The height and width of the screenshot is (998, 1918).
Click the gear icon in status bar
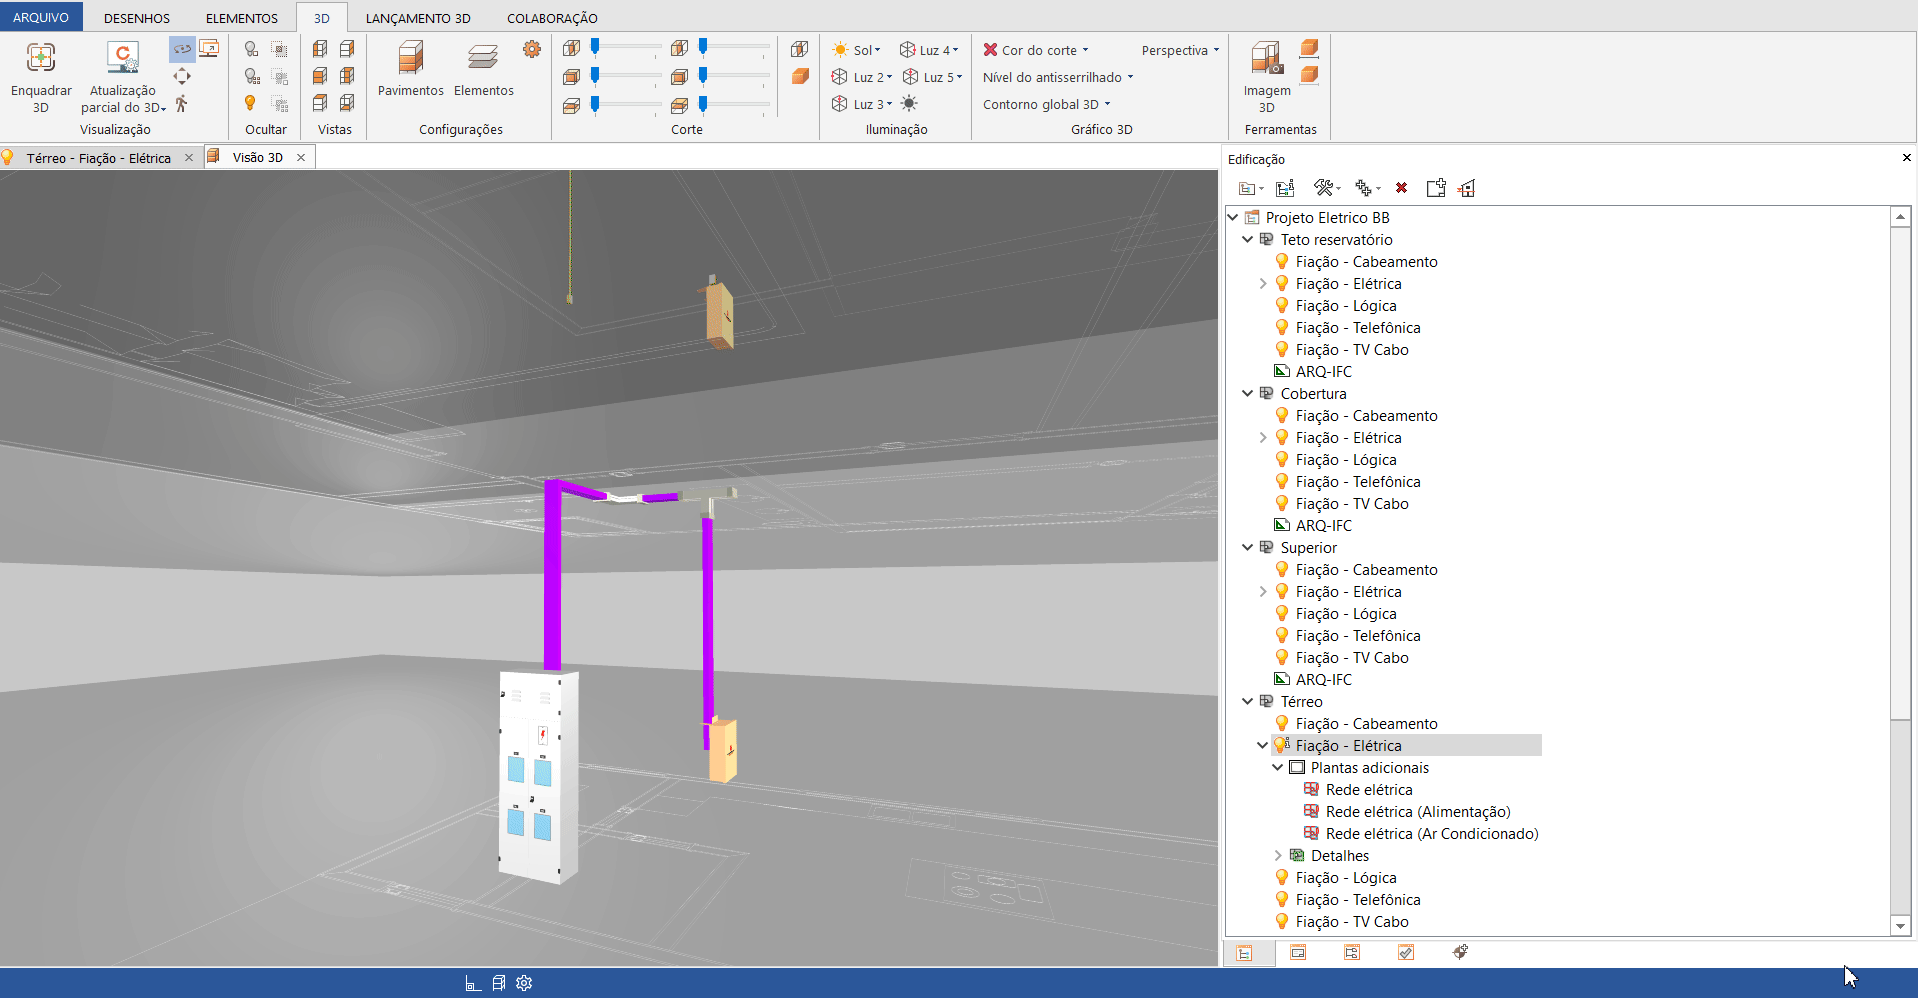click(x=524, y=983)
